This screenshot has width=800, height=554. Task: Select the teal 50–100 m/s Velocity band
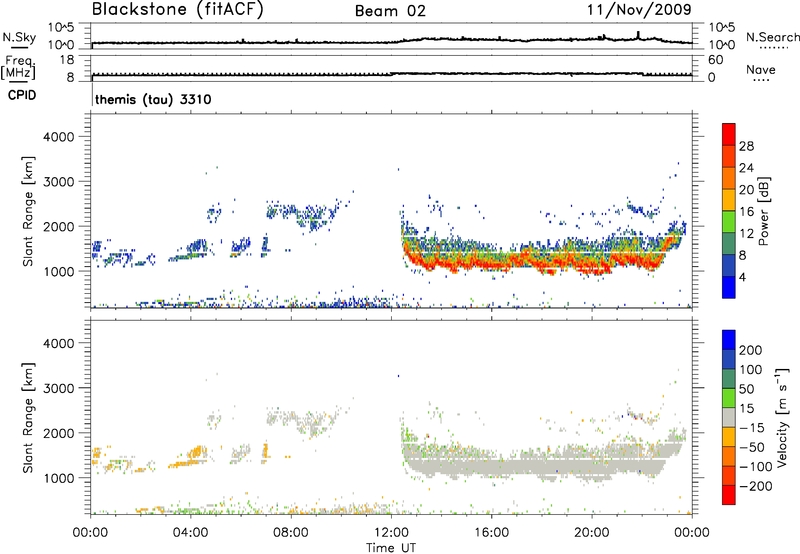[x=729, y=379]
